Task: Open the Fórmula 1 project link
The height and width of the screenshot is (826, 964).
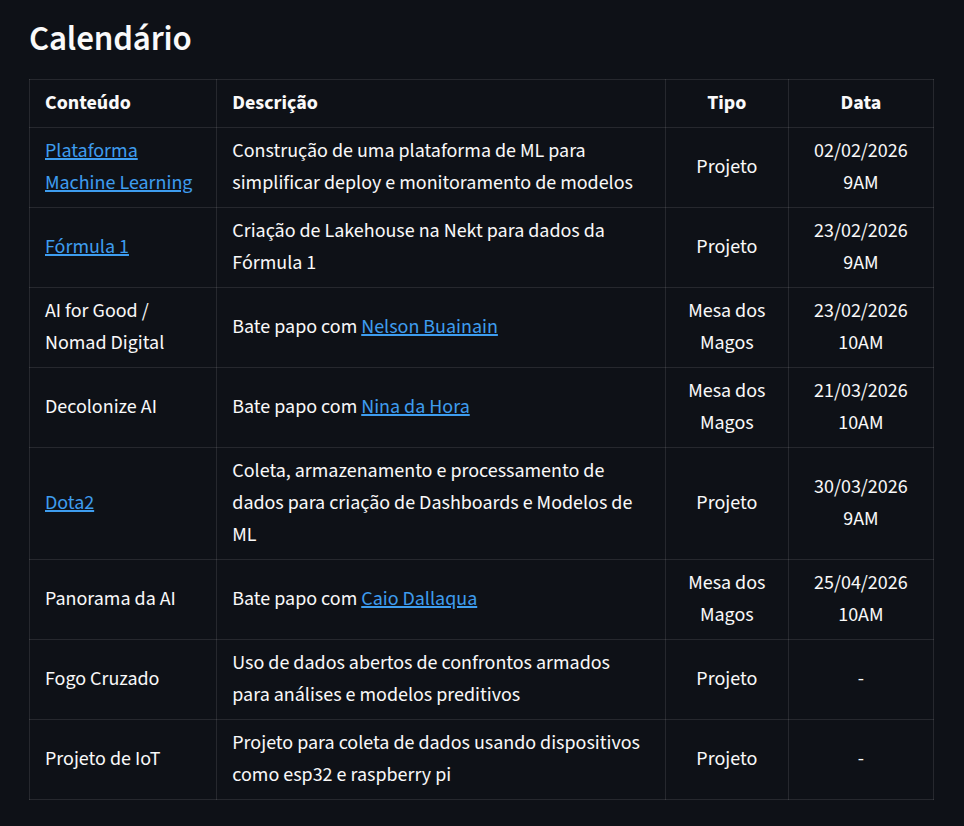Action: tap(87, 247)
